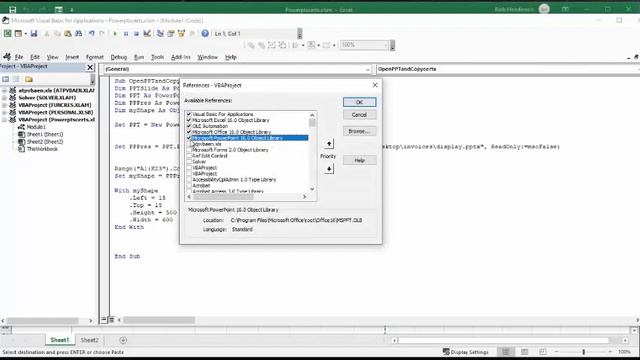Open the 100% zoom combo in toolbar
Screen dimensions: 640x360
point(364,45)
